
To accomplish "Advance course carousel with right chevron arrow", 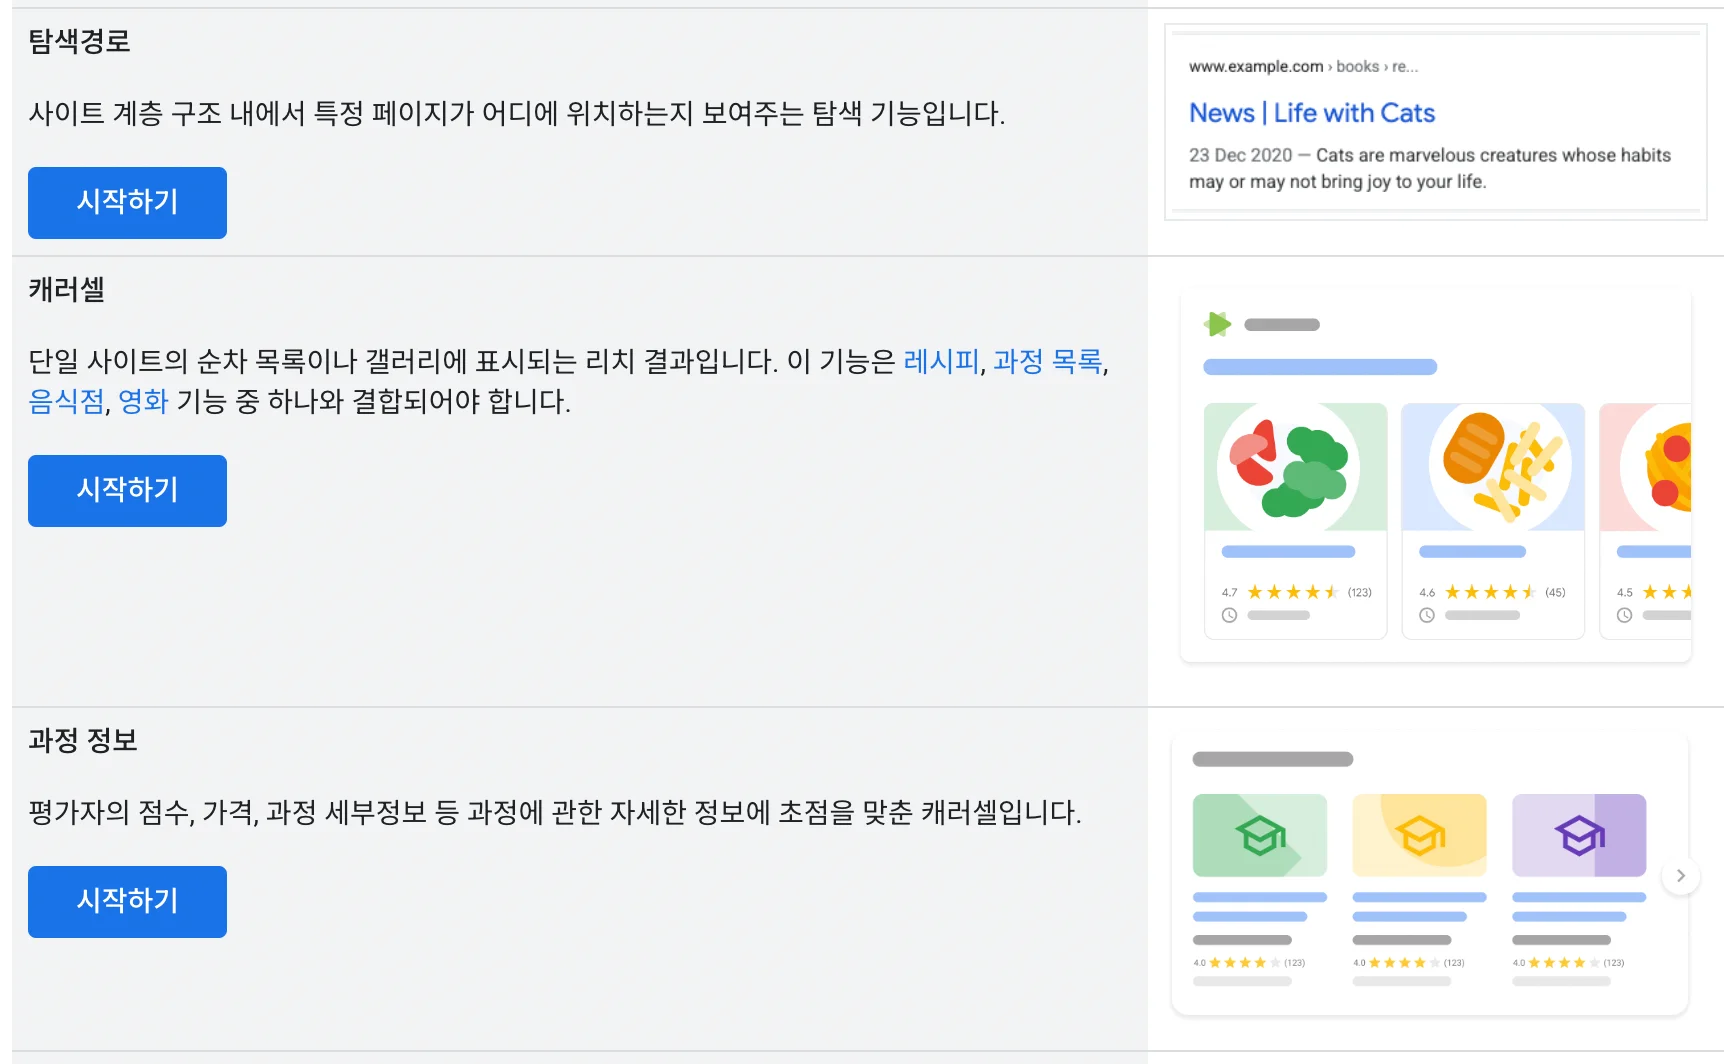I will (x=1680, y=876).
